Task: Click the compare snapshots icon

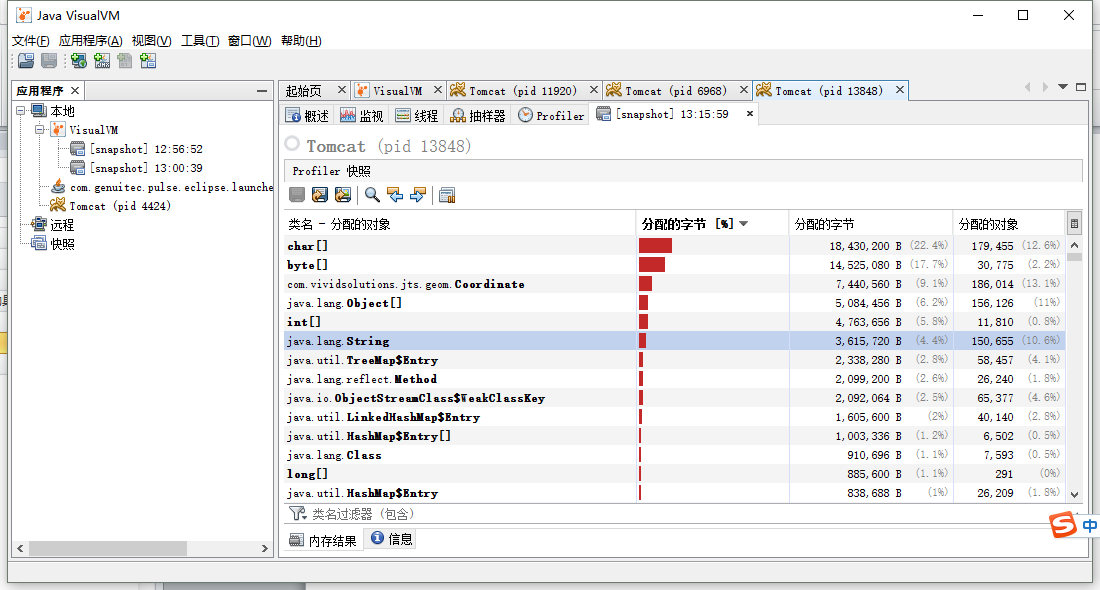Action: pyautogui.click(x=447, y=195)
